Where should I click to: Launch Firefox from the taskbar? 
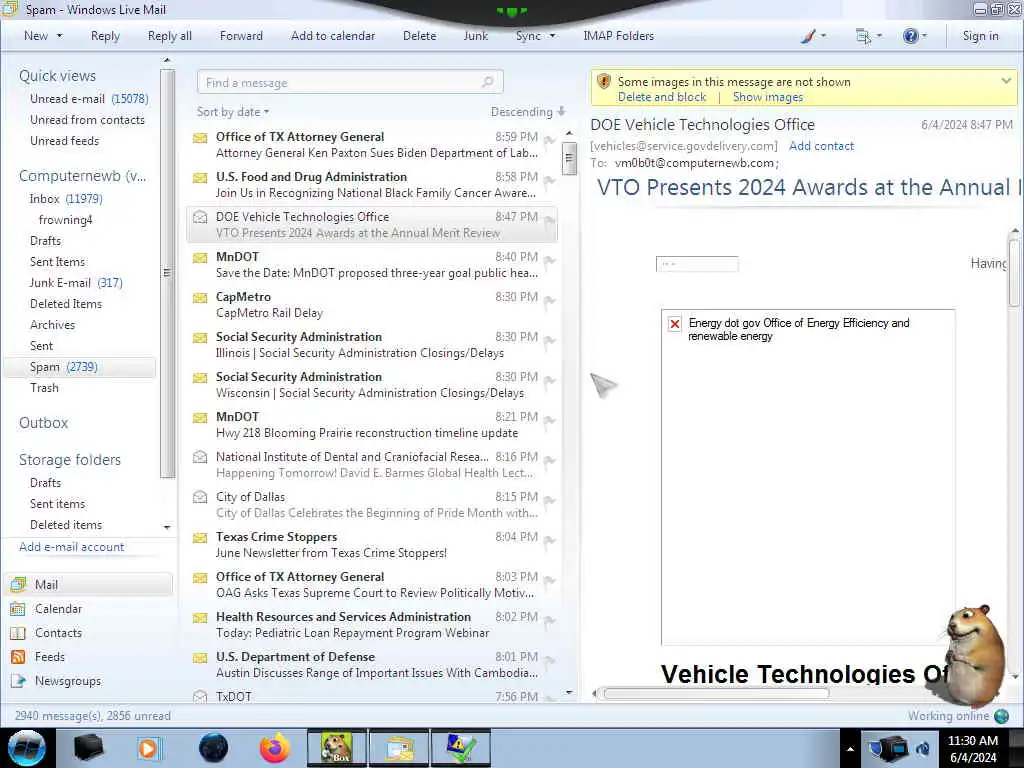click(275, 748)
